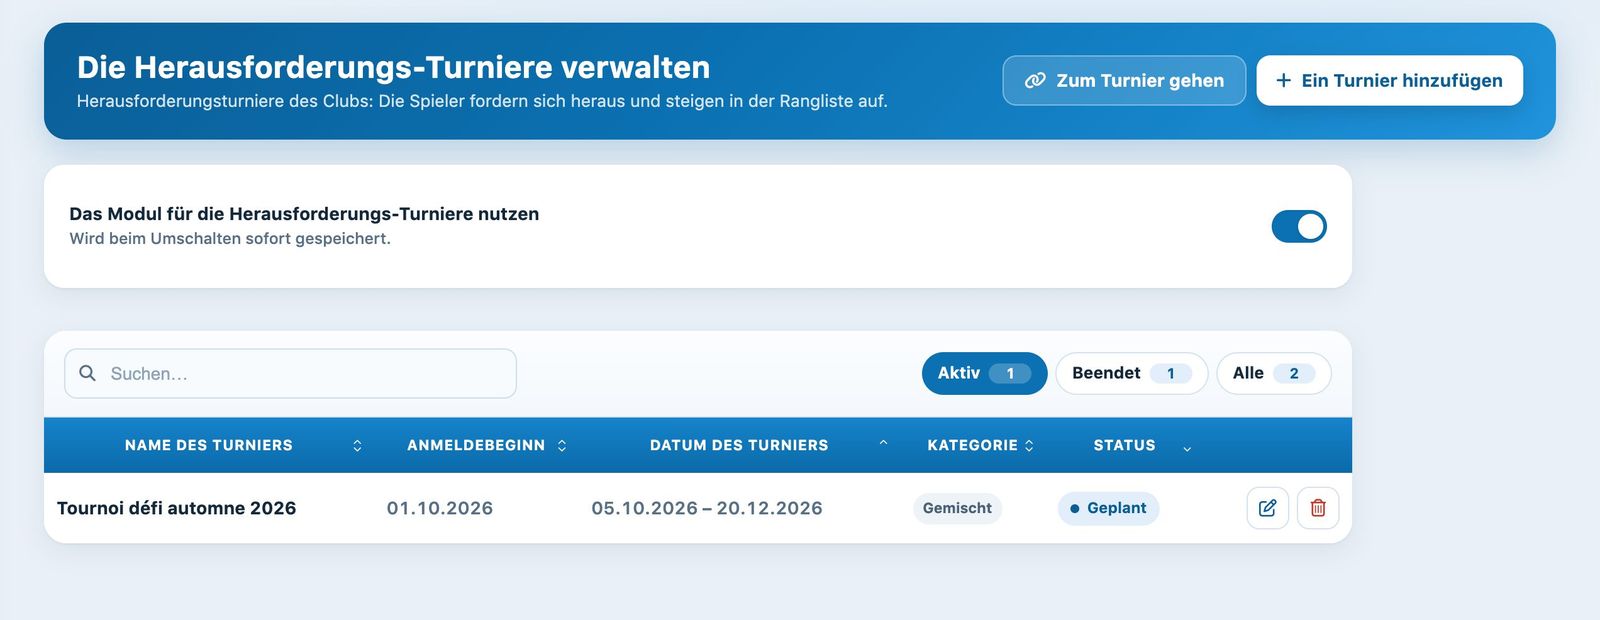Select the Aktiv filter tab
1600x620 pixels.
[984, 373]
